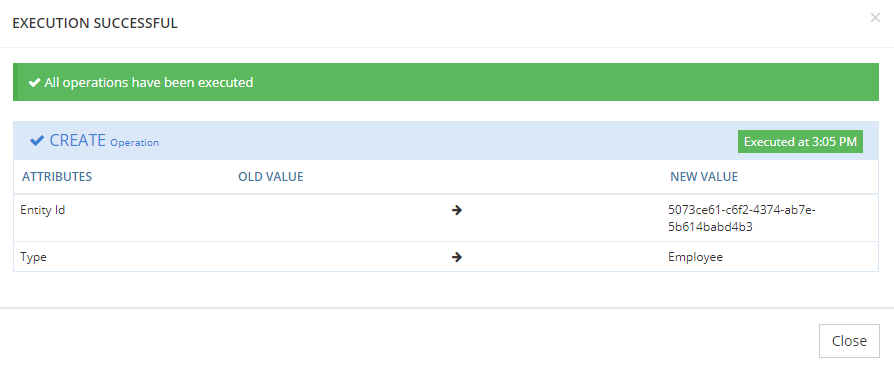Click the new Entity Id GUID value
Screen dimensions: 894x368
pos(742,218)
